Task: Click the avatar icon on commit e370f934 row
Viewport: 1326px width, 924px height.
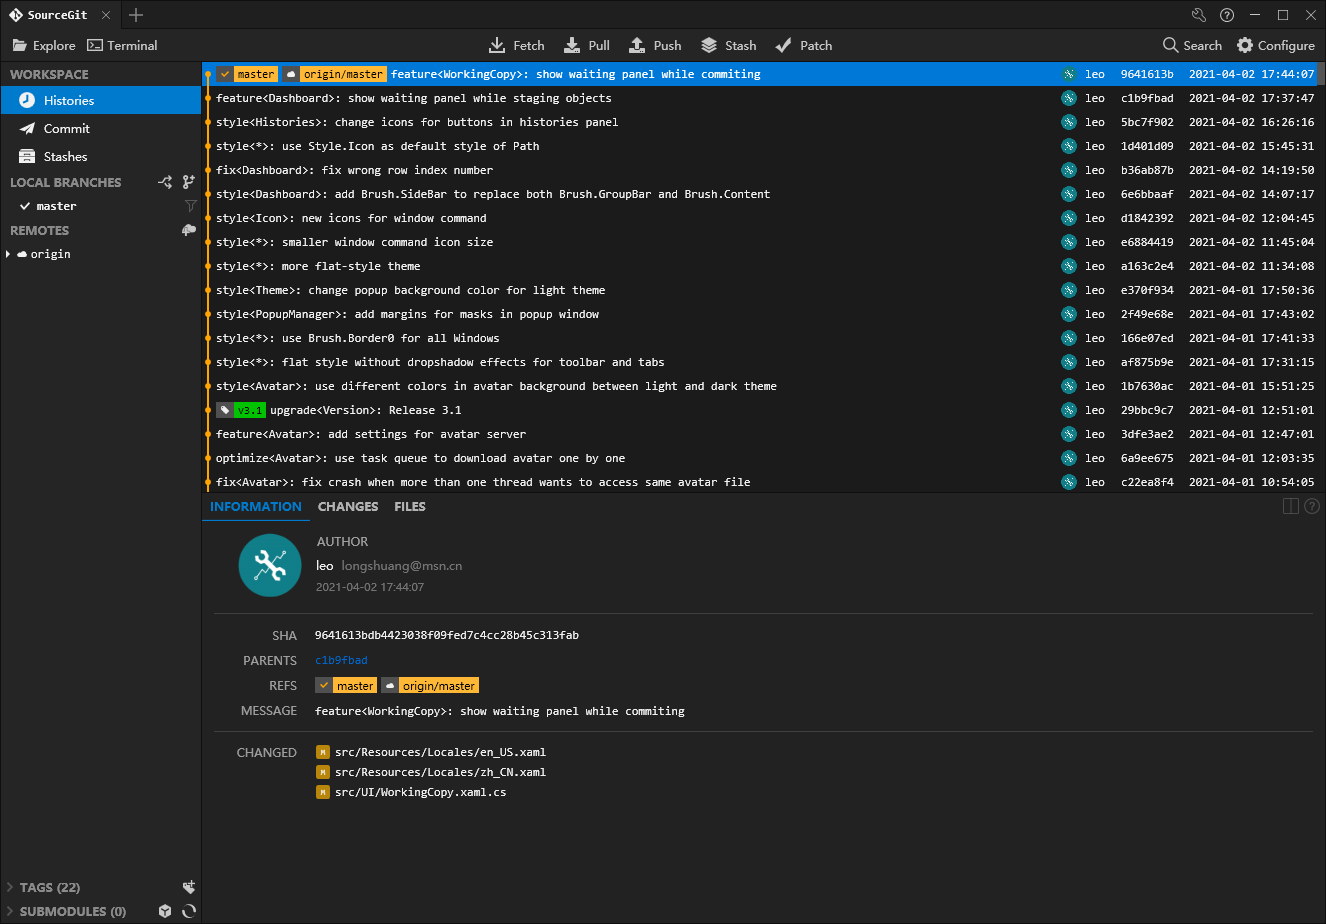Action: (x=1068, y=290)
